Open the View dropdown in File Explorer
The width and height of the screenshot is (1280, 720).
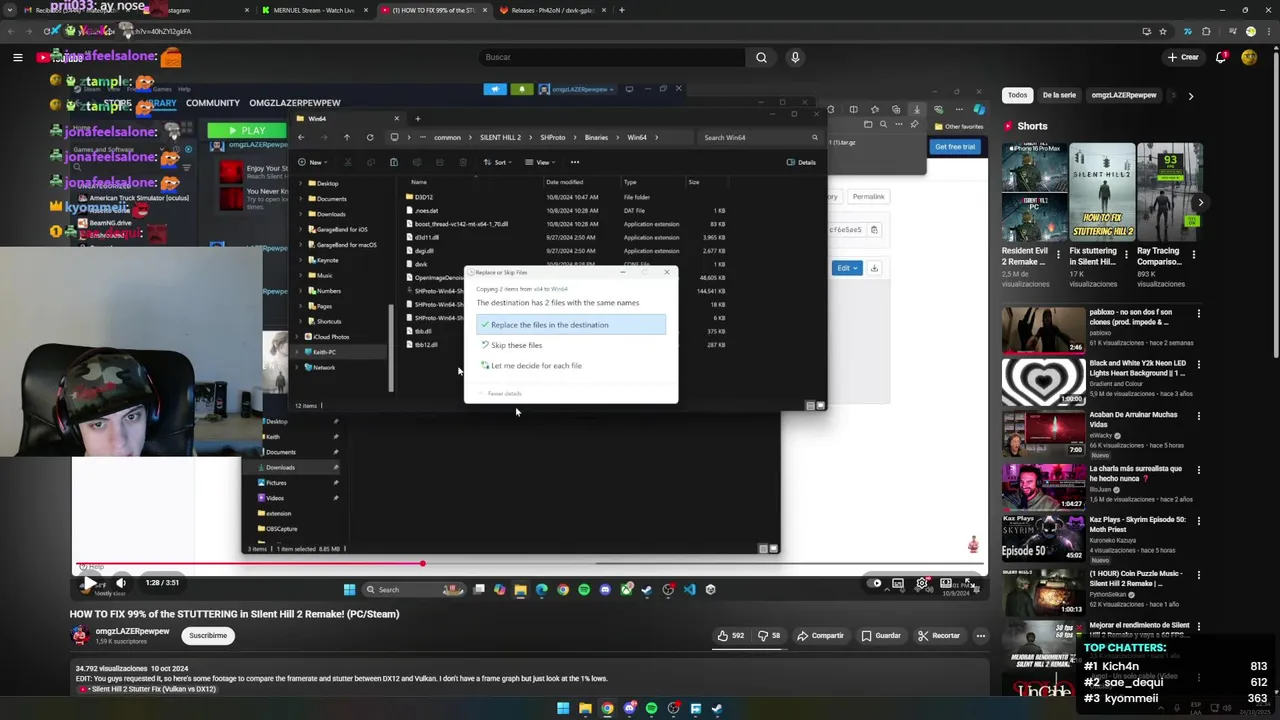tap(539, 162)
